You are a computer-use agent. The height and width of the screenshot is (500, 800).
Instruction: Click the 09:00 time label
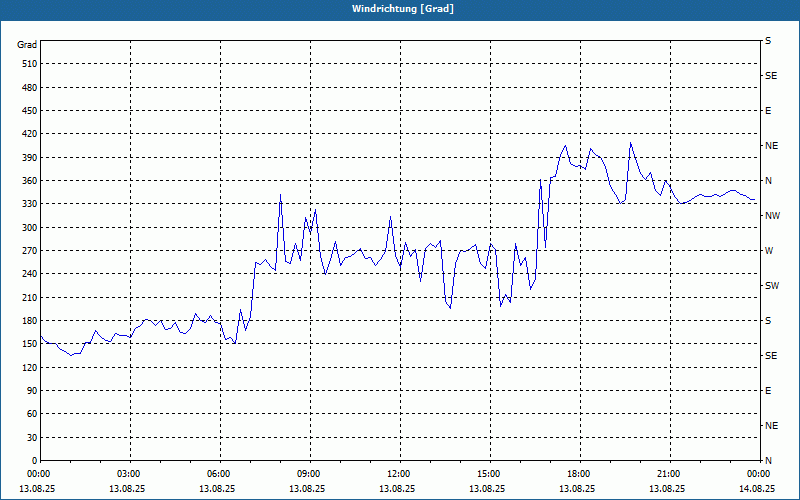pos(310,473)
